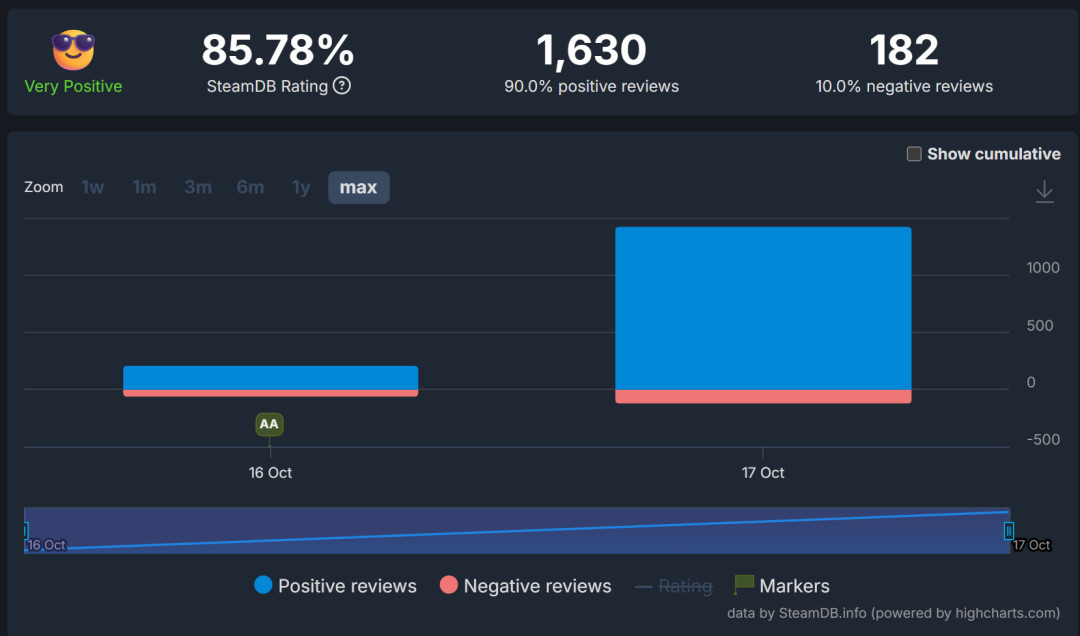The image size is (1080, 636).
Task: Click the SteamDB Rating help question icon
Action: pyautogui.click(x=342, y=85)
